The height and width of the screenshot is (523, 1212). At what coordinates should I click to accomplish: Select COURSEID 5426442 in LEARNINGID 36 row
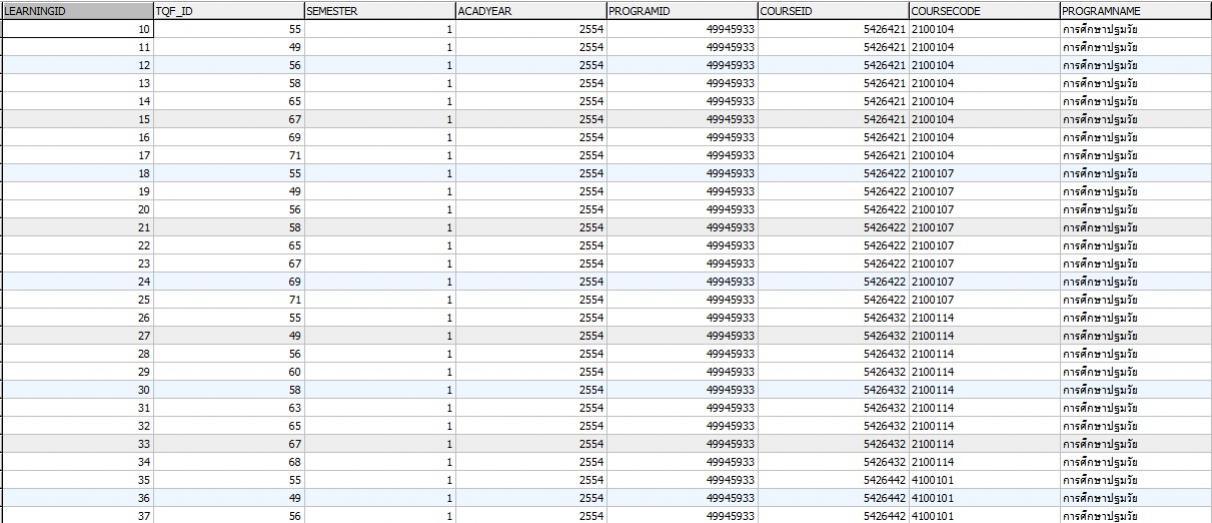point(832,497)
